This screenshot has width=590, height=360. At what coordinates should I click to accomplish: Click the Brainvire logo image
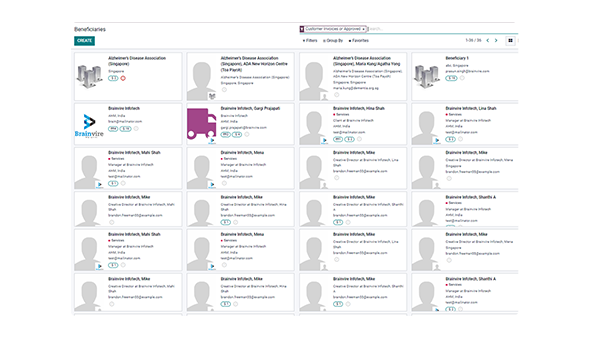pos(89,126)
